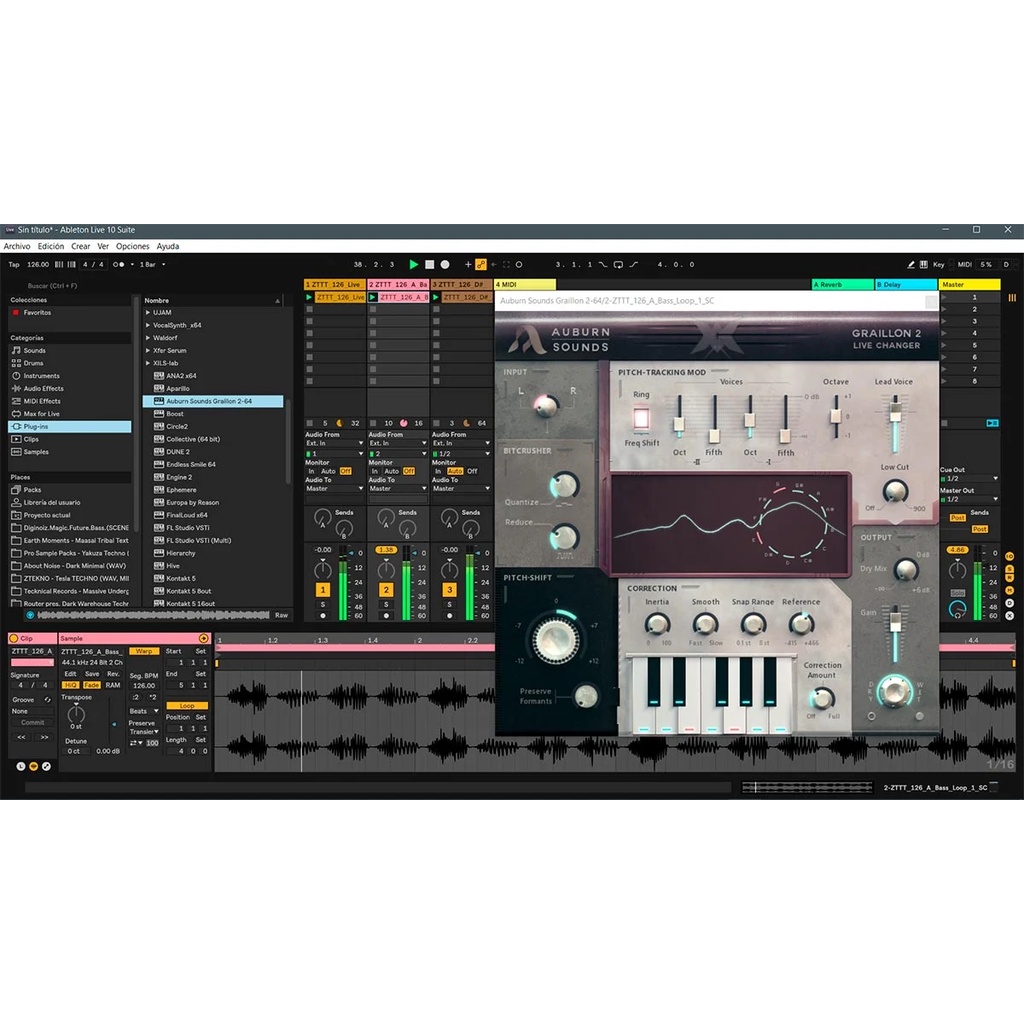Open track 1 Audio From Ext. In dropdown
Screen dimensions: 1024x1024
(x=334, y=443)
